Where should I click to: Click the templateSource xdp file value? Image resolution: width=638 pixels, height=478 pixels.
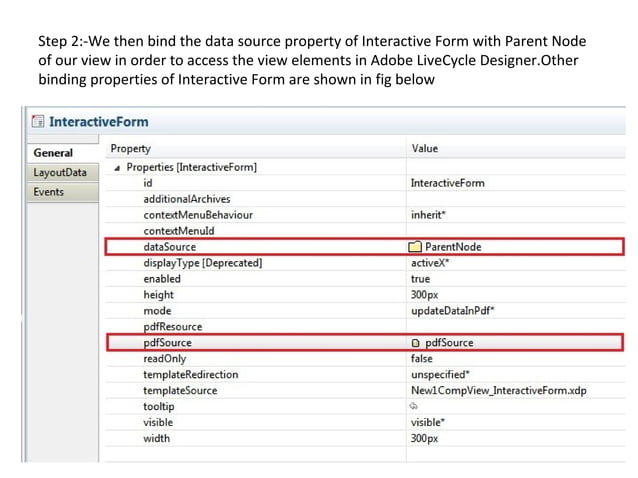(x=498, y=391)
